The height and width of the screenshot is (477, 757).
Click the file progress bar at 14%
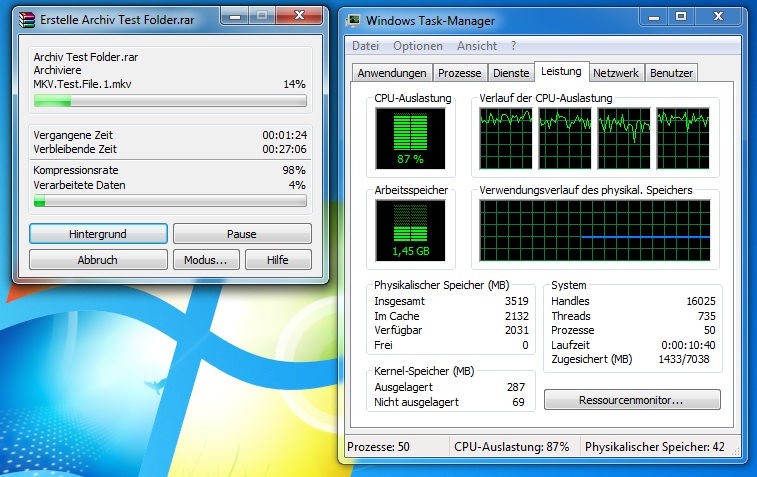pos(170,101)
